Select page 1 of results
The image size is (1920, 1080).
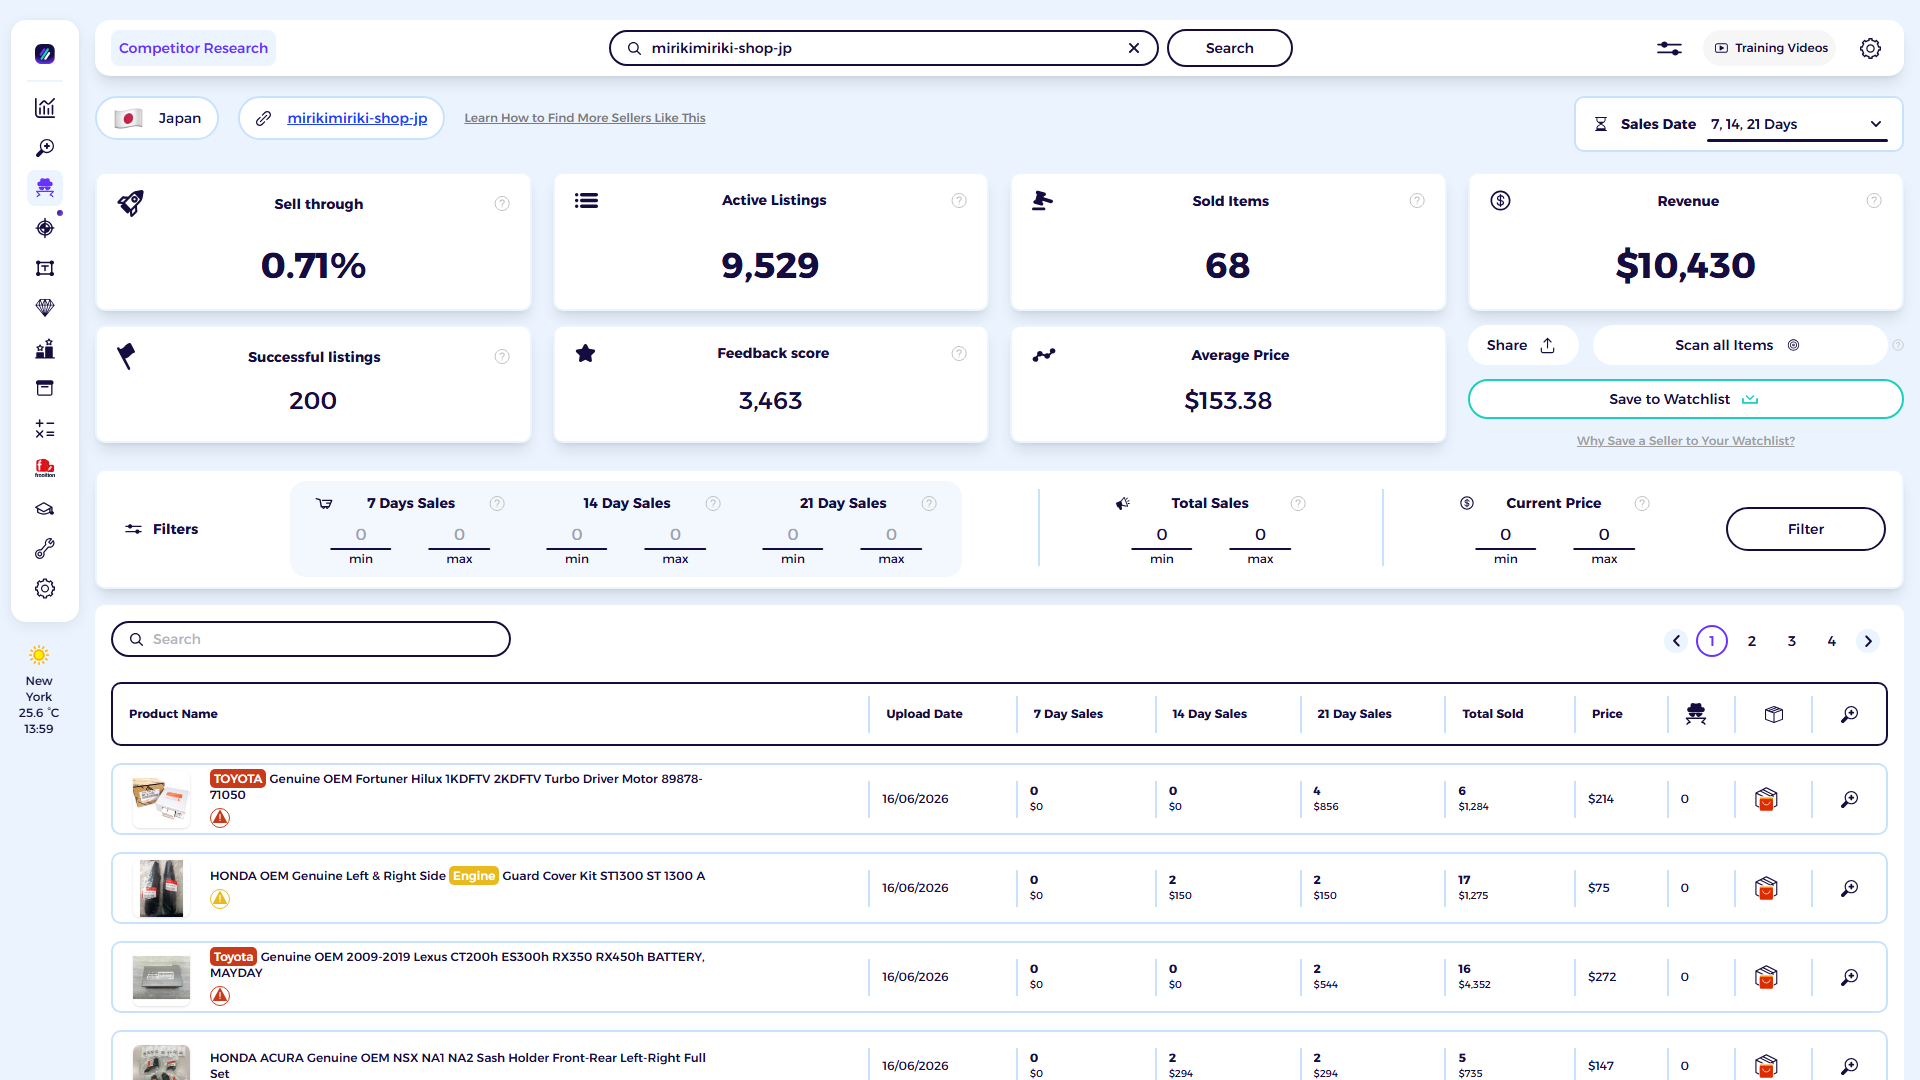(1712, 641)
